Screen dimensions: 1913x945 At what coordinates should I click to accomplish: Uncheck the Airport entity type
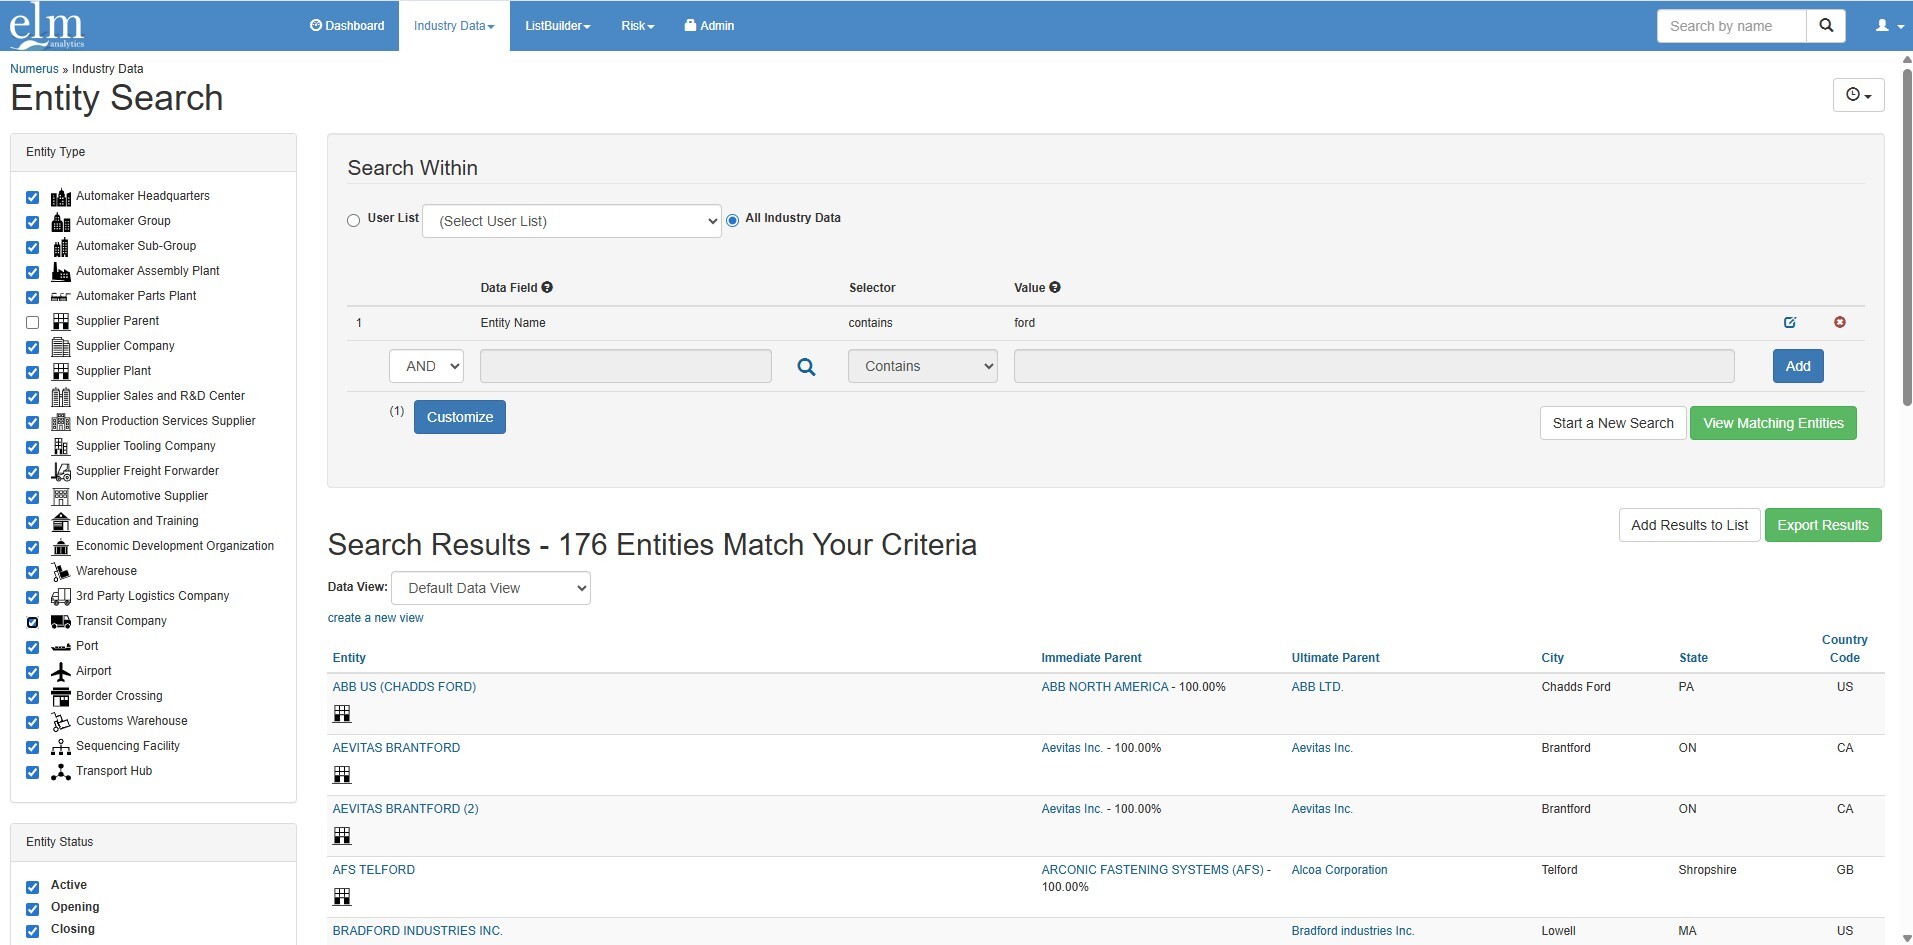[32, 672]
